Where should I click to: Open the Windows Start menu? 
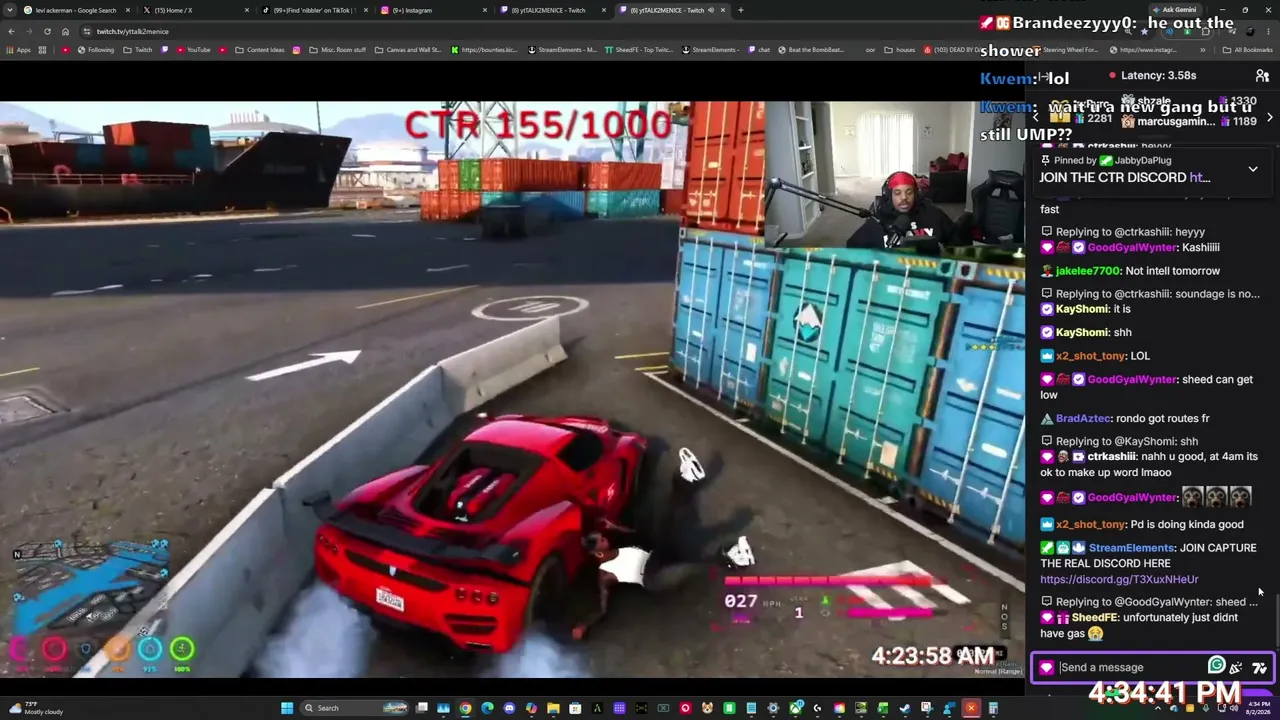[x=287, y=708]
